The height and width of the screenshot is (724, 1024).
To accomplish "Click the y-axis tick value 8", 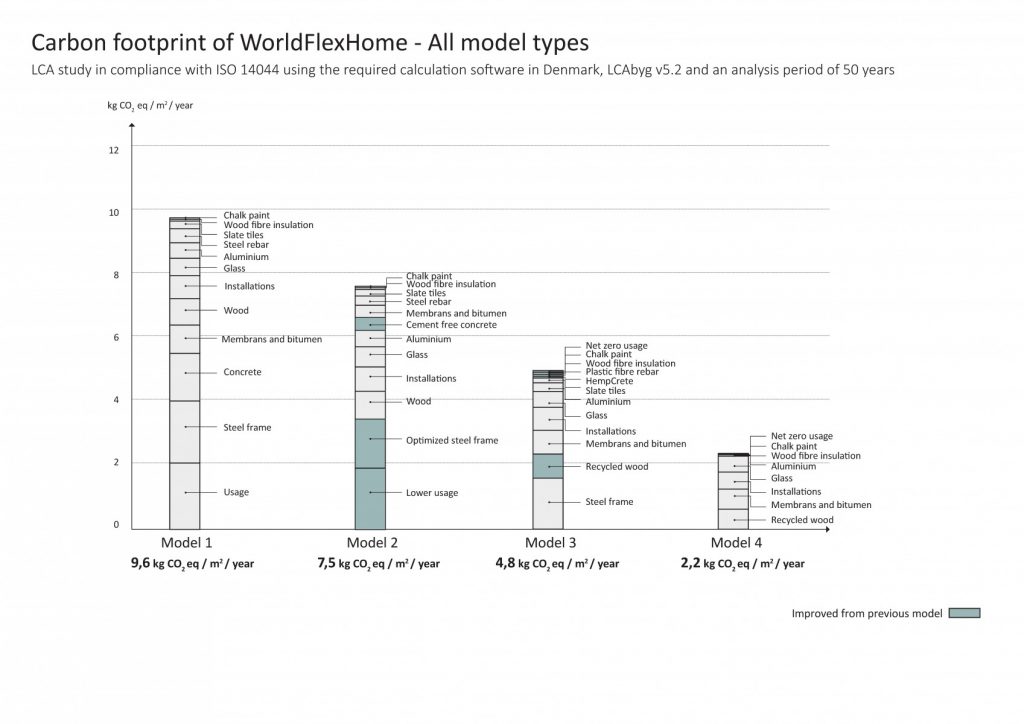I will [116, 275].
